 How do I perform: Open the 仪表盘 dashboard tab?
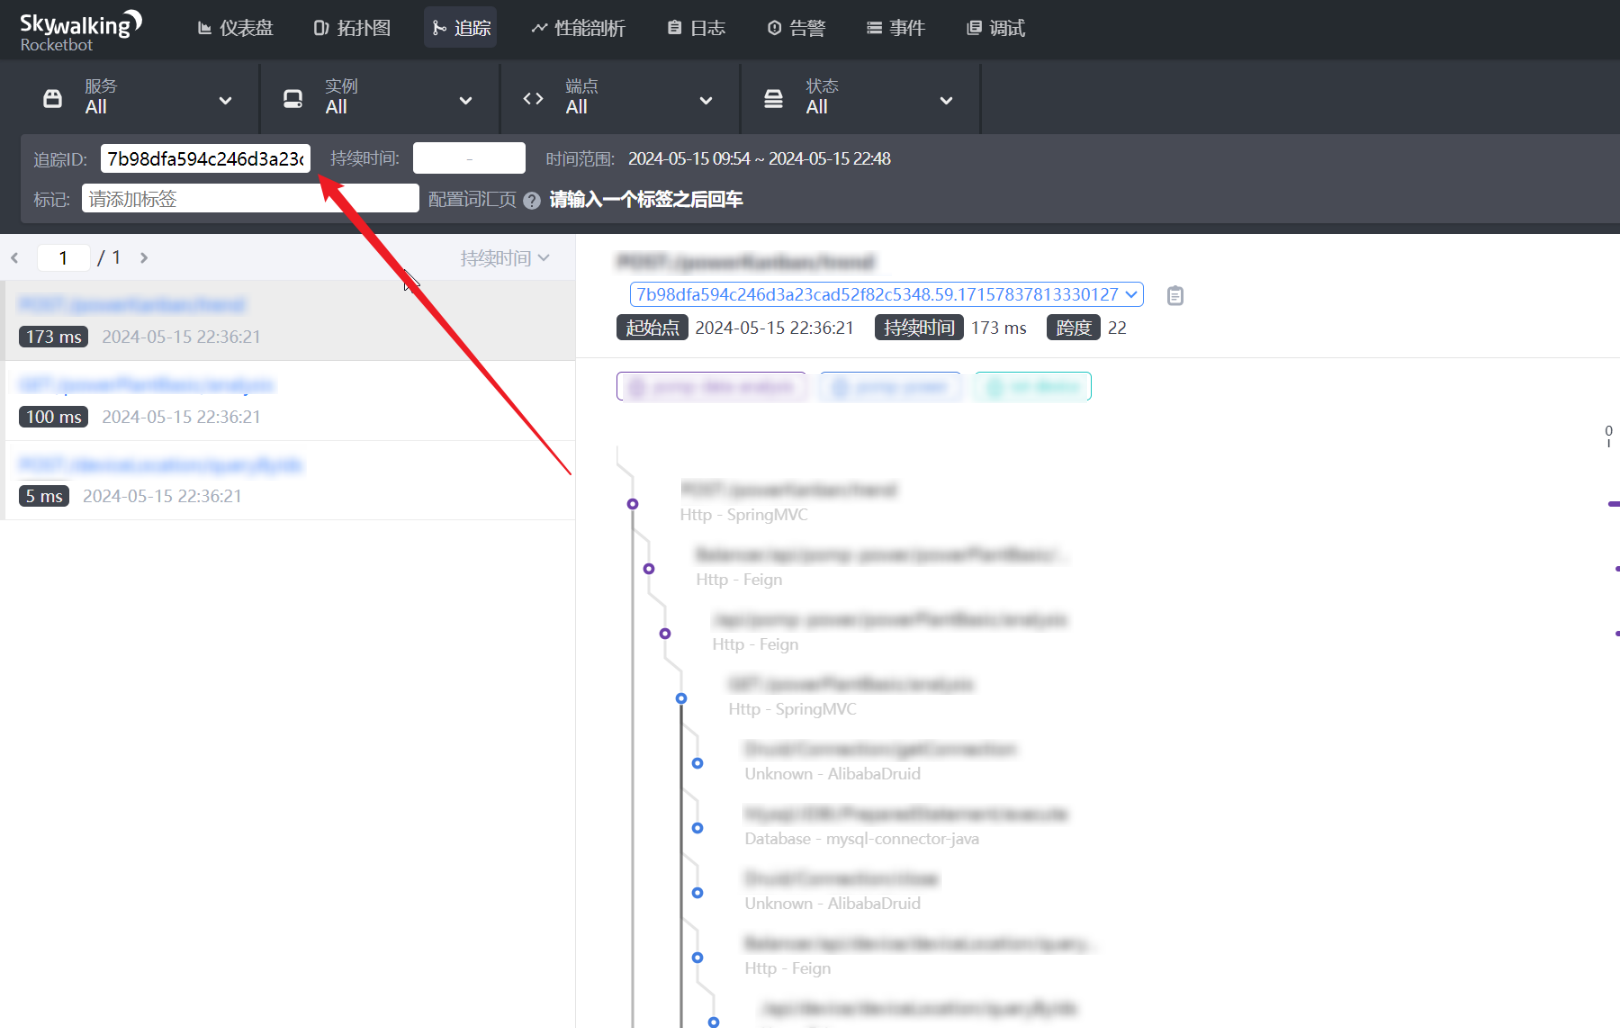tap(235, 28)
